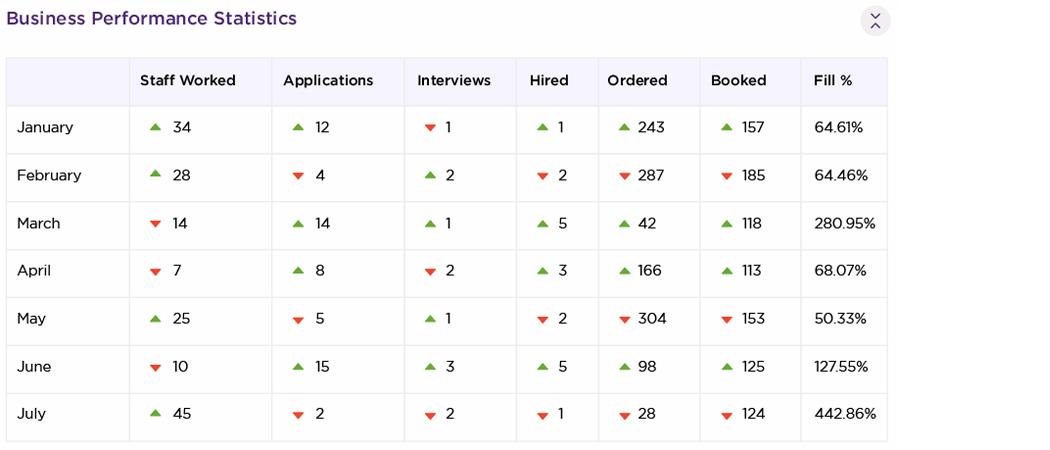Click the green up arrow in July Staff Worked
This screenshot has height=450, width=1050.
(x=155, y=413)
